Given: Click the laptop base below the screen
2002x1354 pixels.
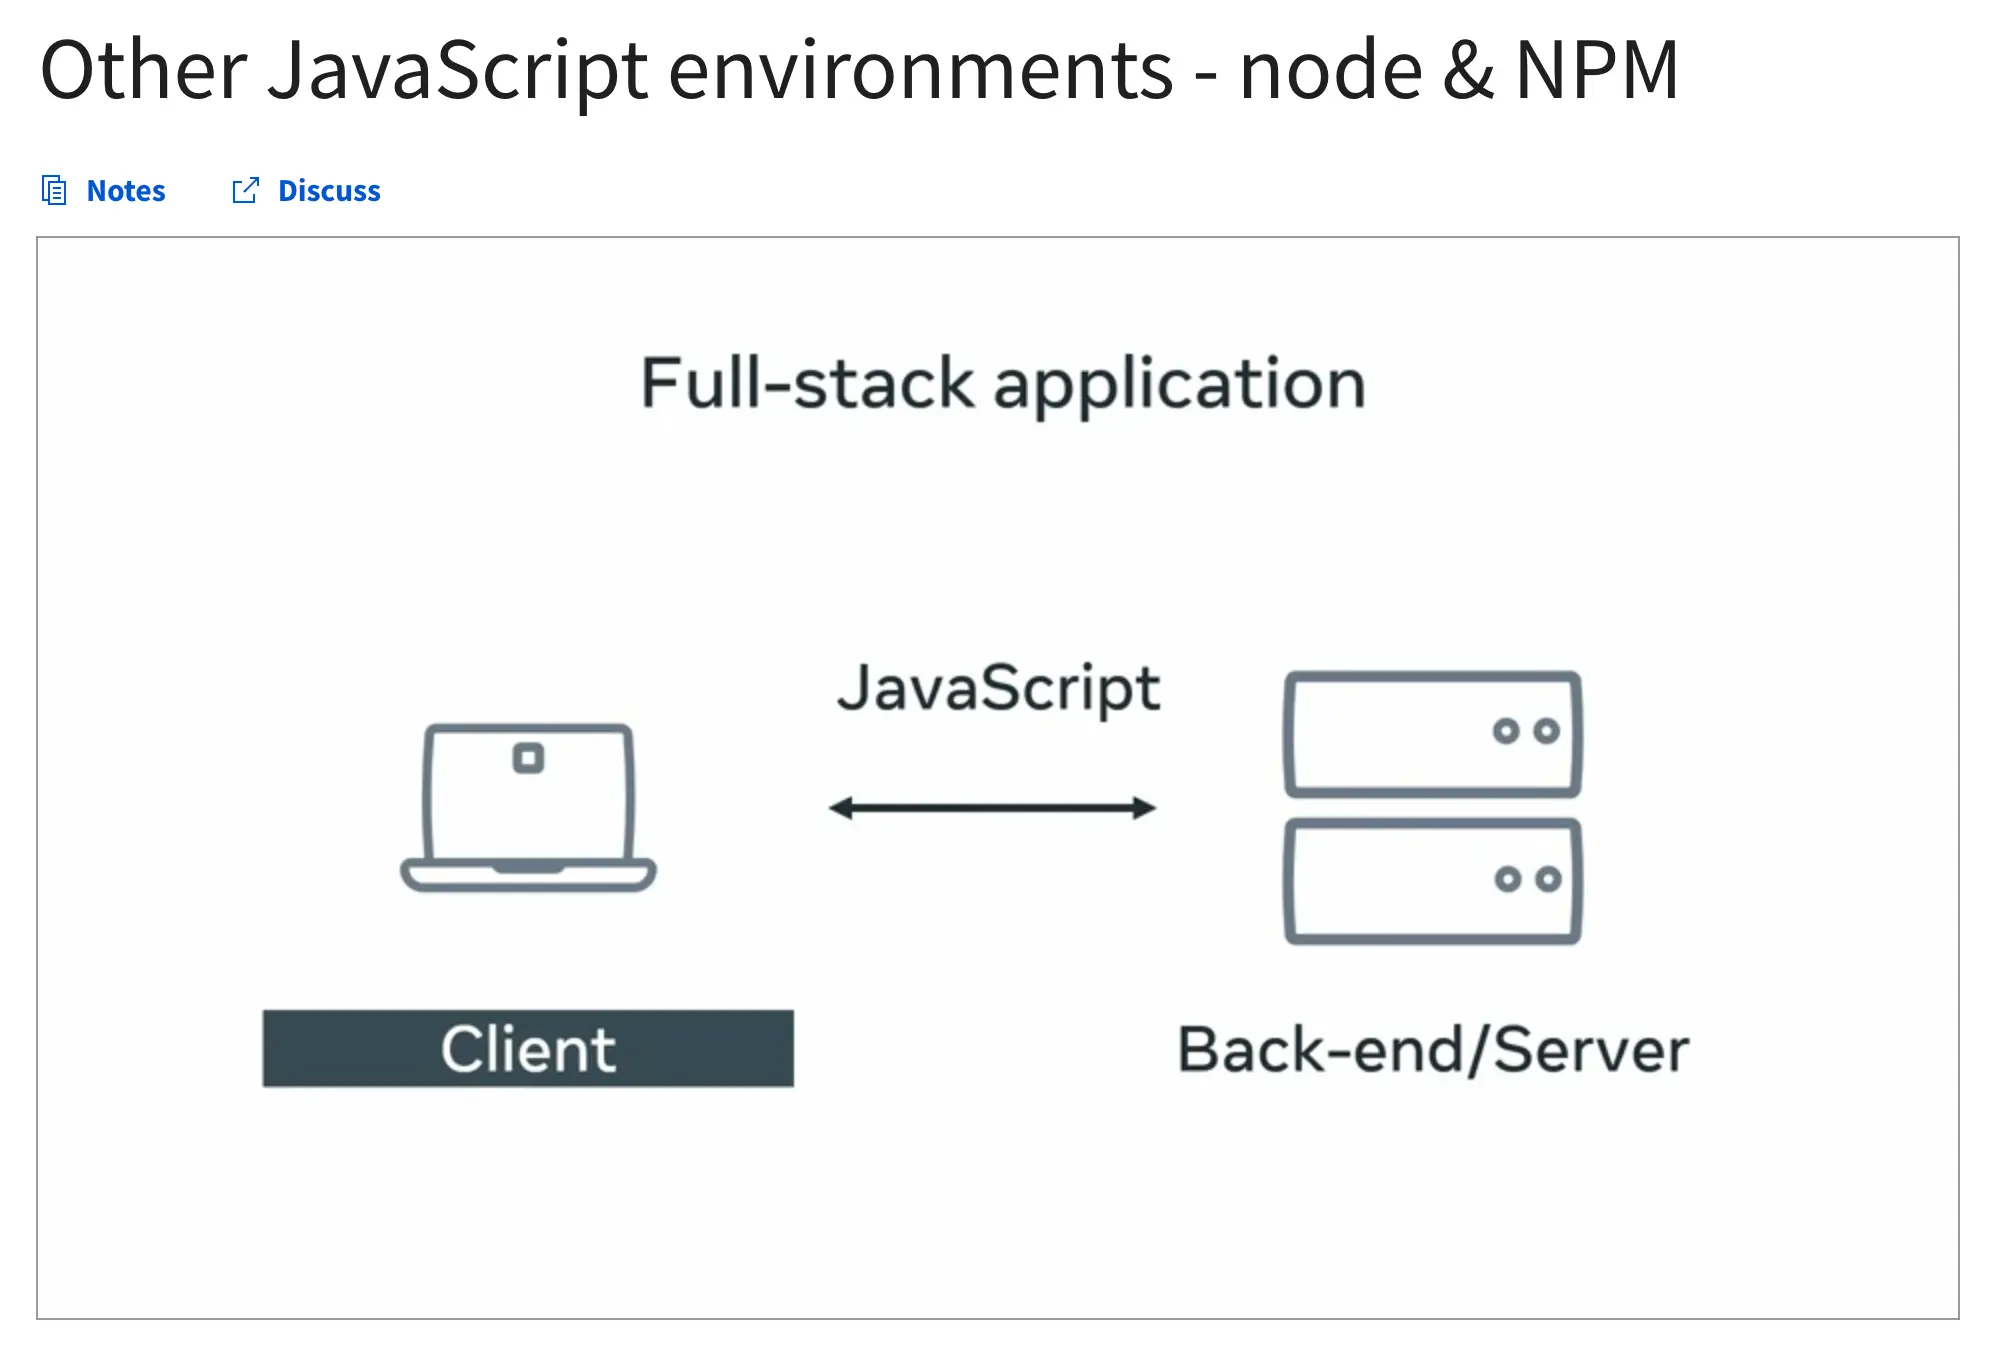Looking at the screenshot, I should [528, 875].
